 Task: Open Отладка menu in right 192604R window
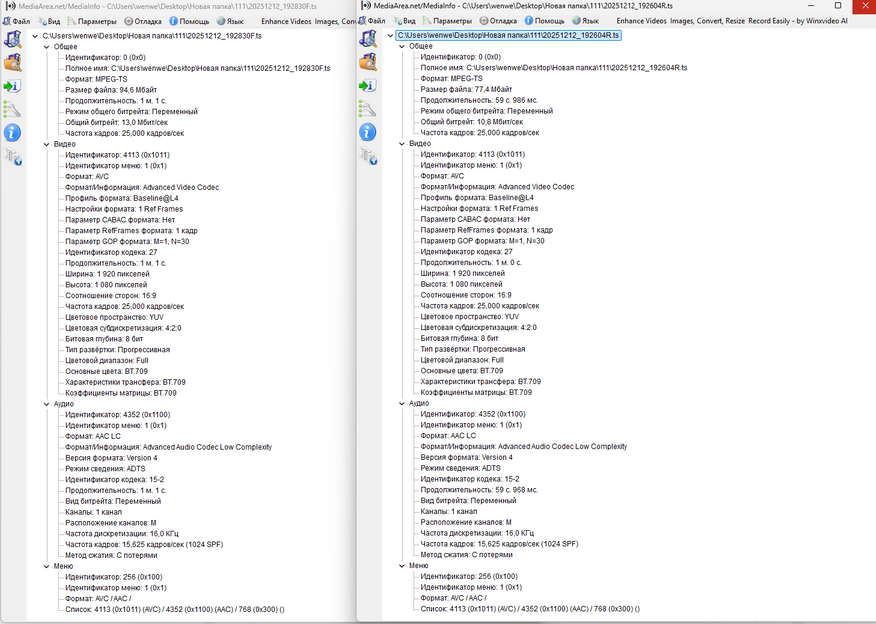pyautogui.click(x=498, y=21)
